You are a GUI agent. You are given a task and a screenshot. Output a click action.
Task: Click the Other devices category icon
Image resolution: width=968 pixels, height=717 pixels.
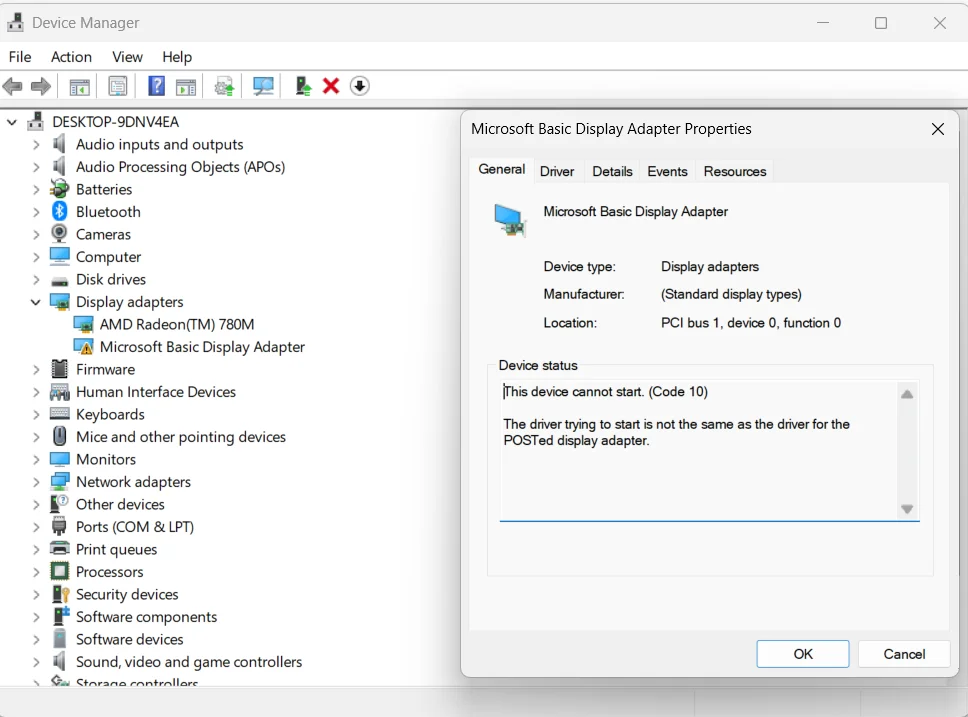pos(60,503)
